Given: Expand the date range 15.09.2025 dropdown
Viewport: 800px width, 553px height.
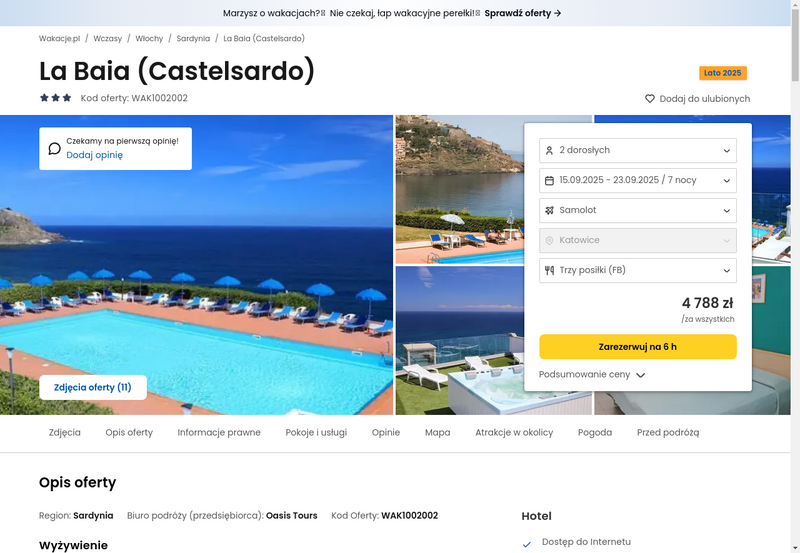Looking at the screenshot, I should pyautogui.click(x=638, y=181).
